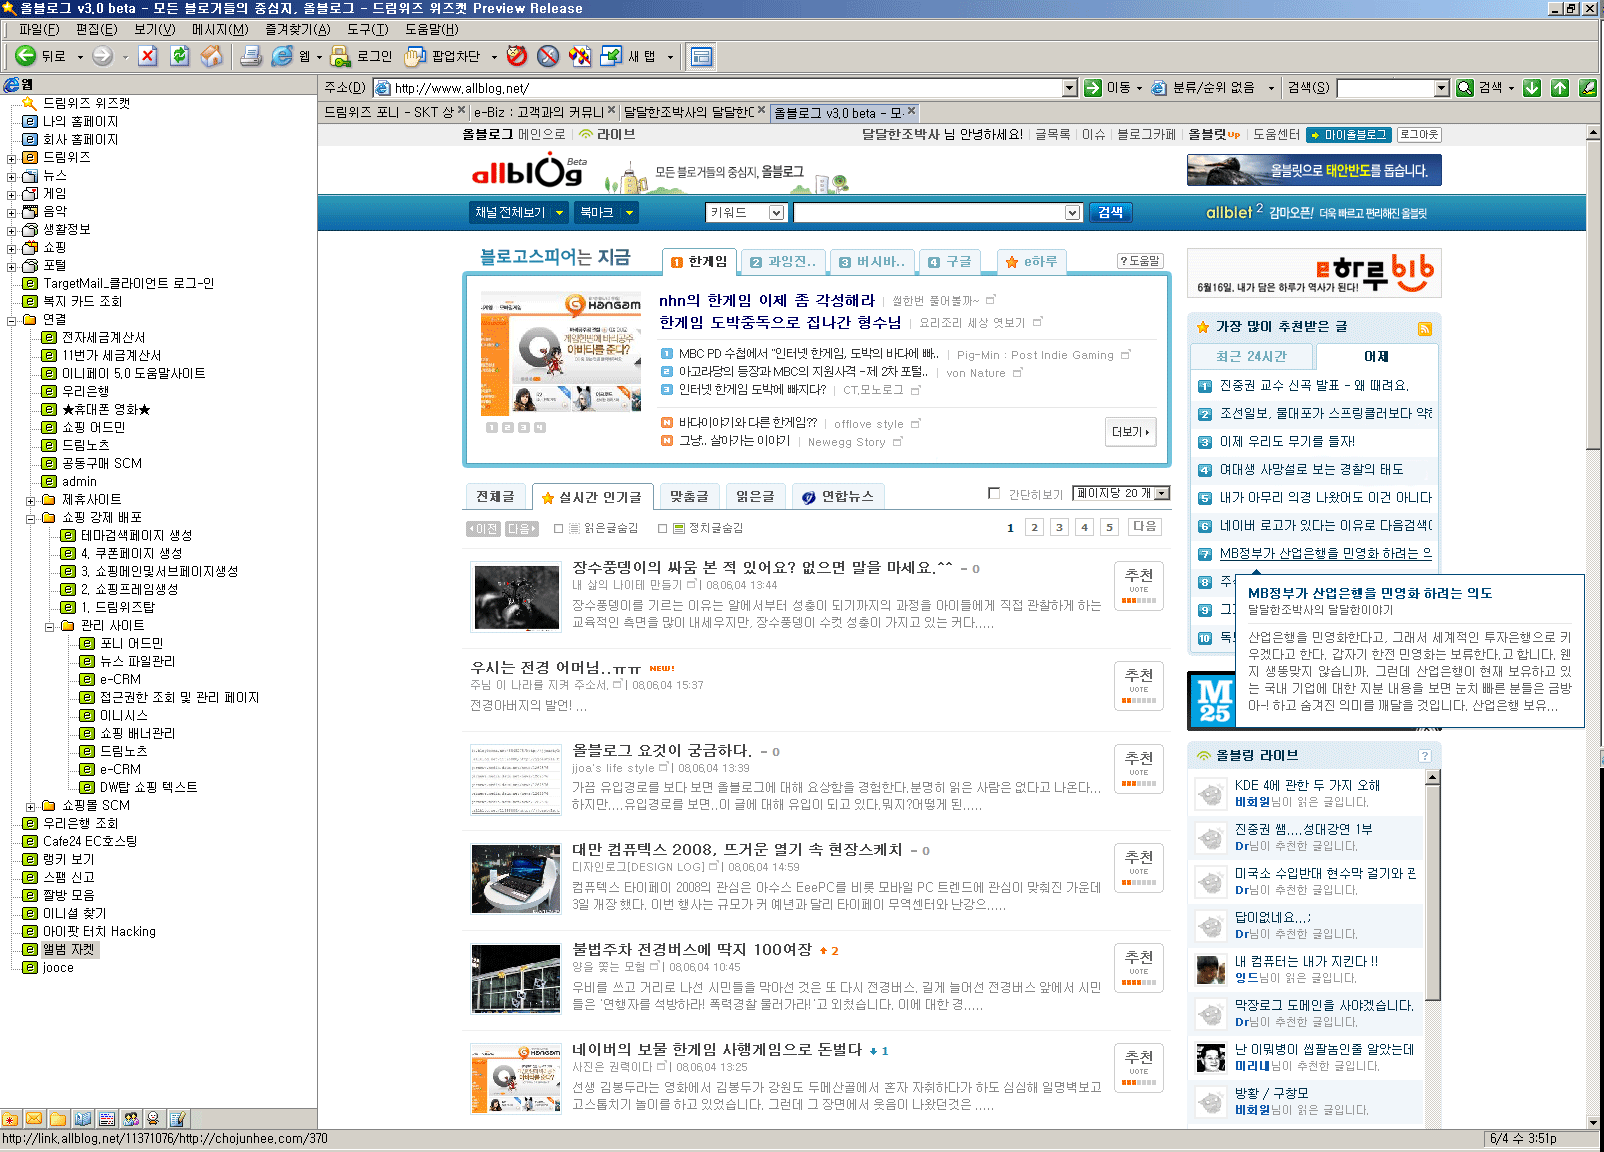The width and height of the screenshot is (1604, 1152).
Task: Click the green Refresh page icon
Action: (180, 56)
